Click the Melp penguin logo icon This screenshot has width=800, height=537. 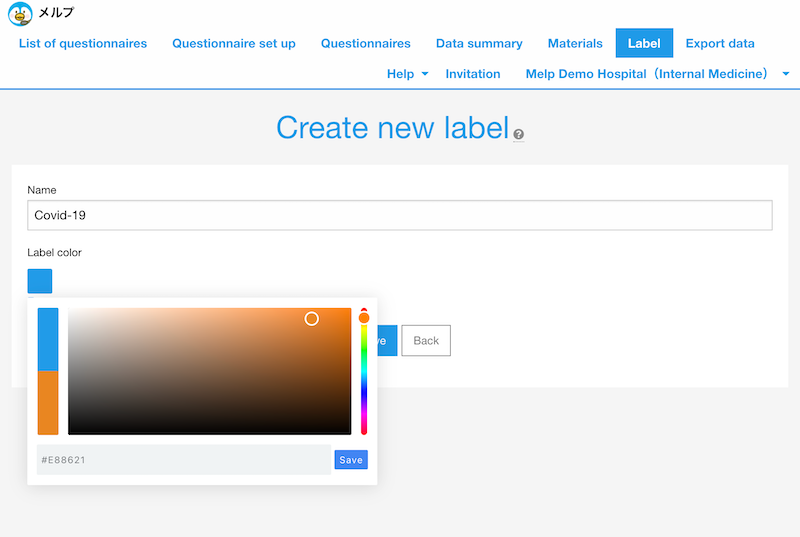pyautogui.click(x=20, y=14)
